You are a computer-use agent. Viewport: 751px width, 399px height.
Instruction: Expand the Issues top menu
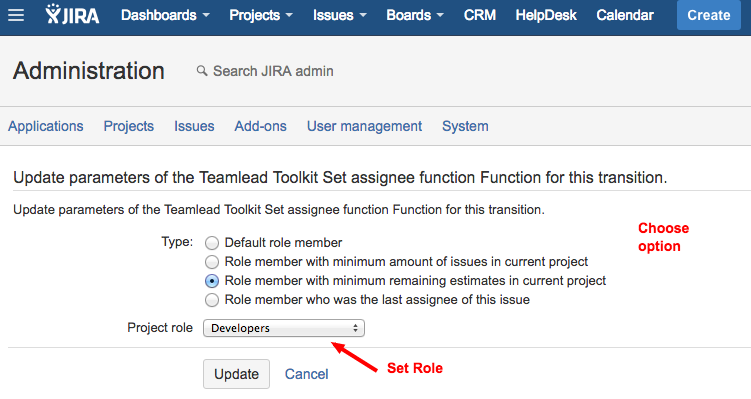click(x=340, y=15)
